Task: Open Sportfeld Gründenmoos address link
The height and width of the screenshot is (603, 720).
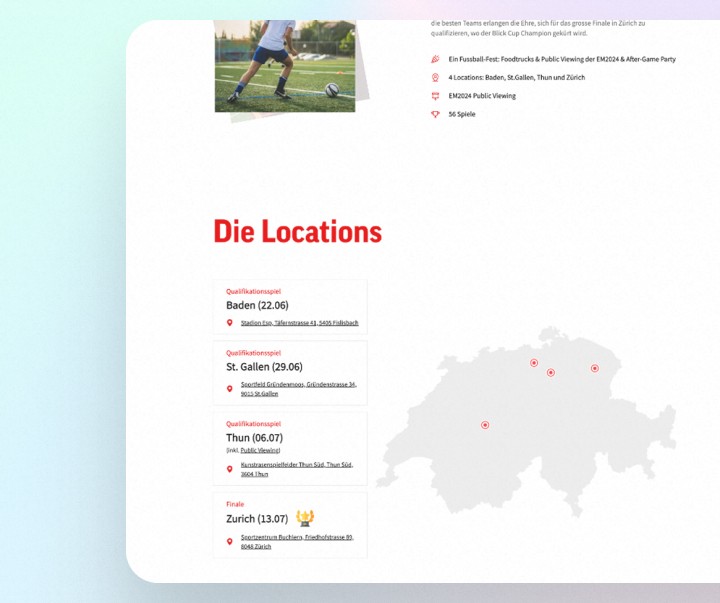Action: [x=298, y=389]
